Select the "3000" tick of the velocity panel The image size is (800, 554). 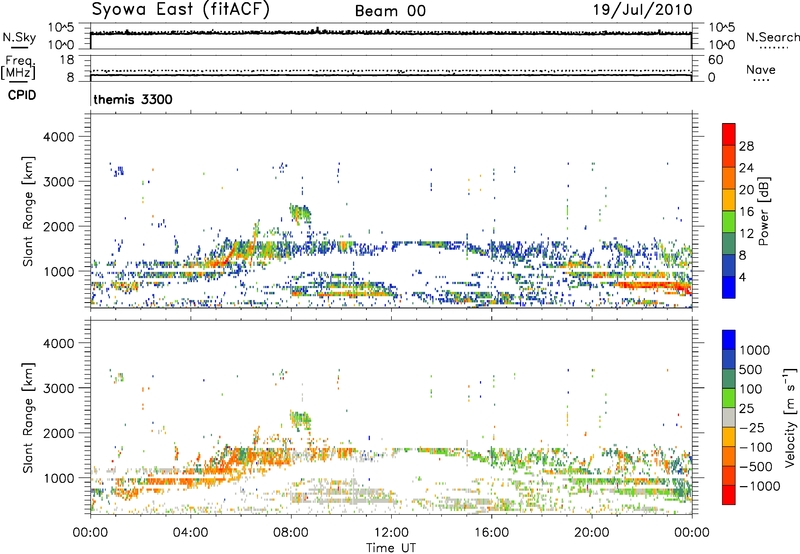pos(59,388)
